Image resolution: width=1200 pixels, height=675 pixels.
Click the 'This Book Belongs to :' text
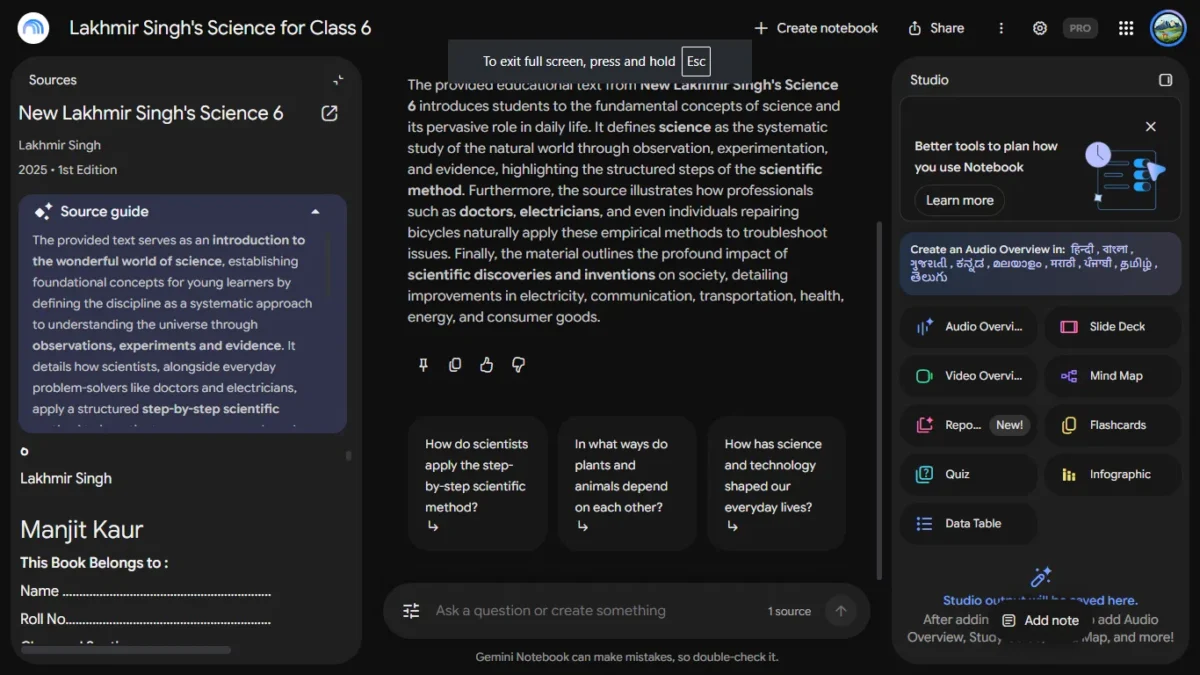click(x=94, y=563)
